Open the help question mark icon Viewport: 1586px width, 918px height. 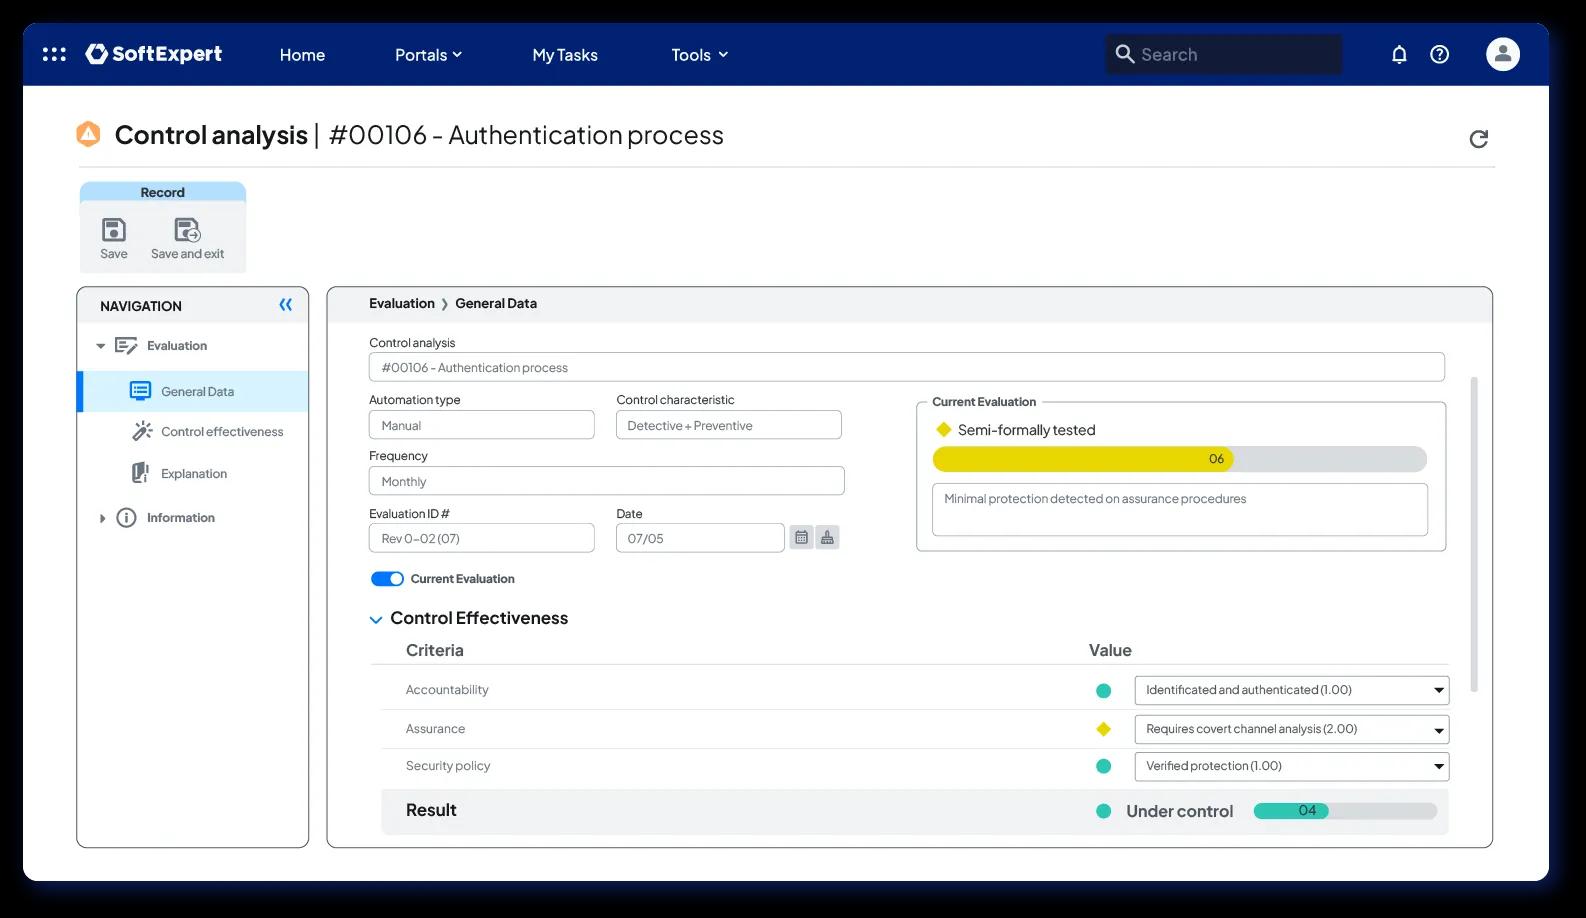(1439, 54)
